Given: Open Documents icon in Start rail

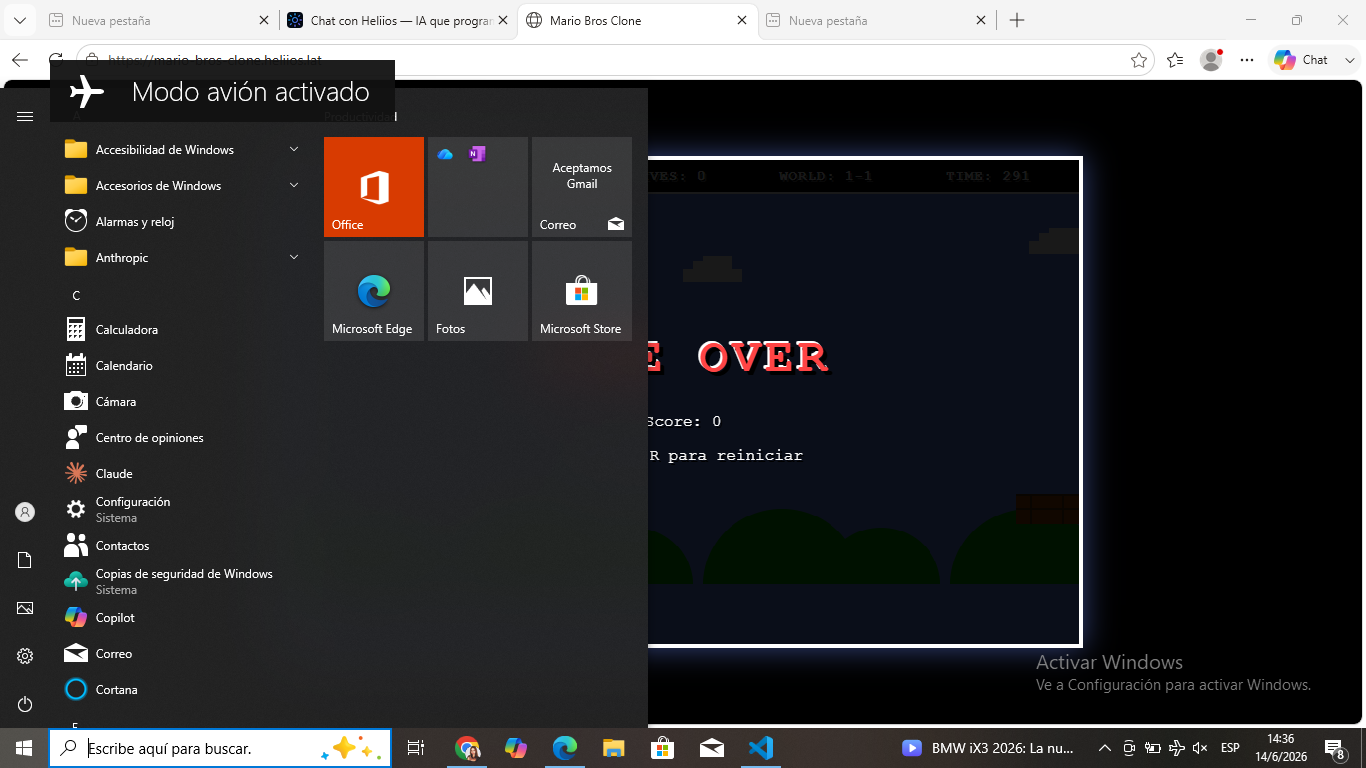Looking at the screenshot, I should (x=25, y=560).
